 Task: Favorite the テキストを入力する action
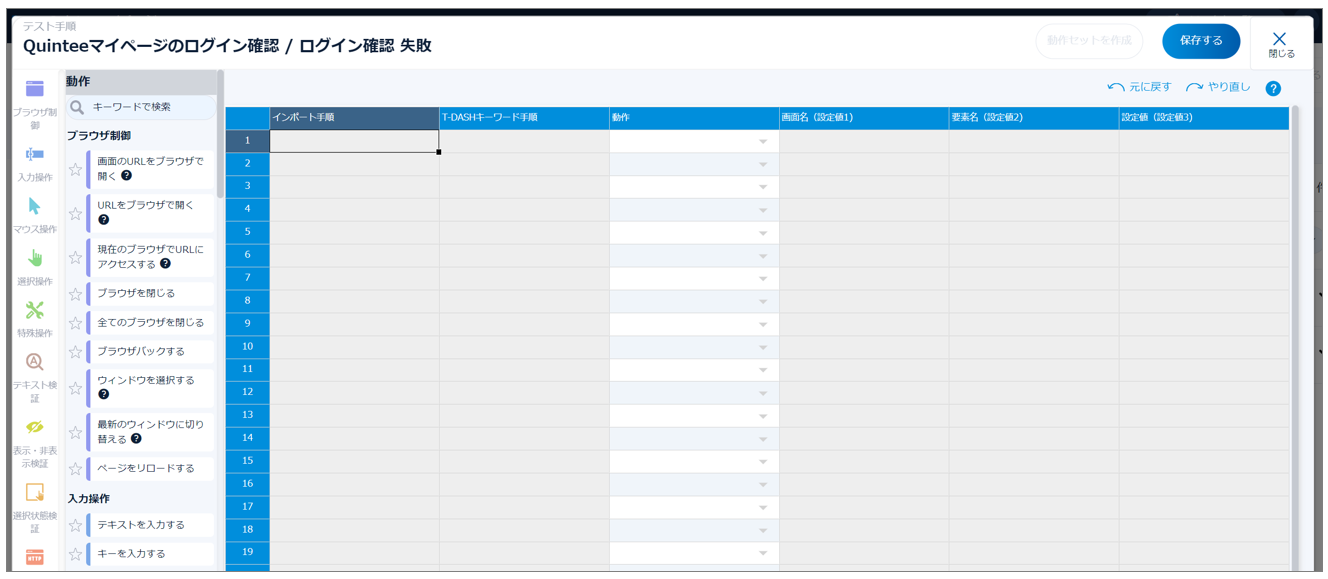pyautogui.click(x=75, y=525)
